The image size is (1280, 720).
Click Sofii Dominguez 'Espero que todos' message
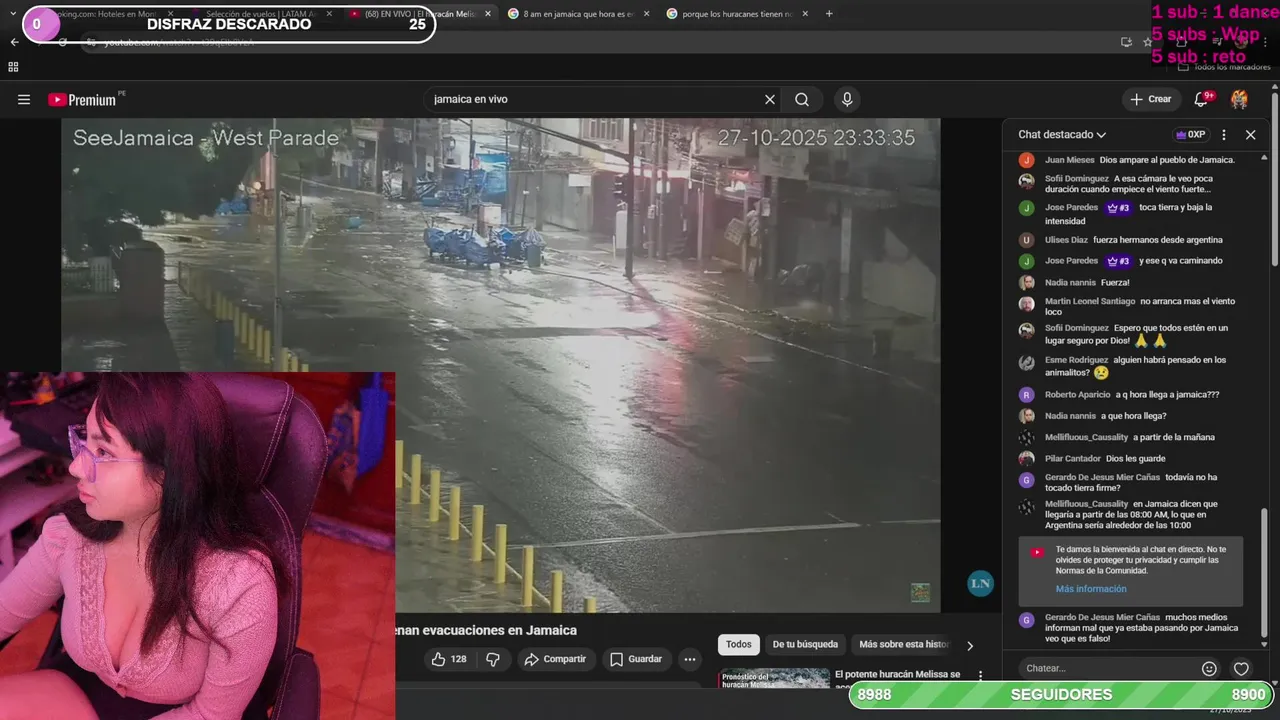coord(1136,334)
